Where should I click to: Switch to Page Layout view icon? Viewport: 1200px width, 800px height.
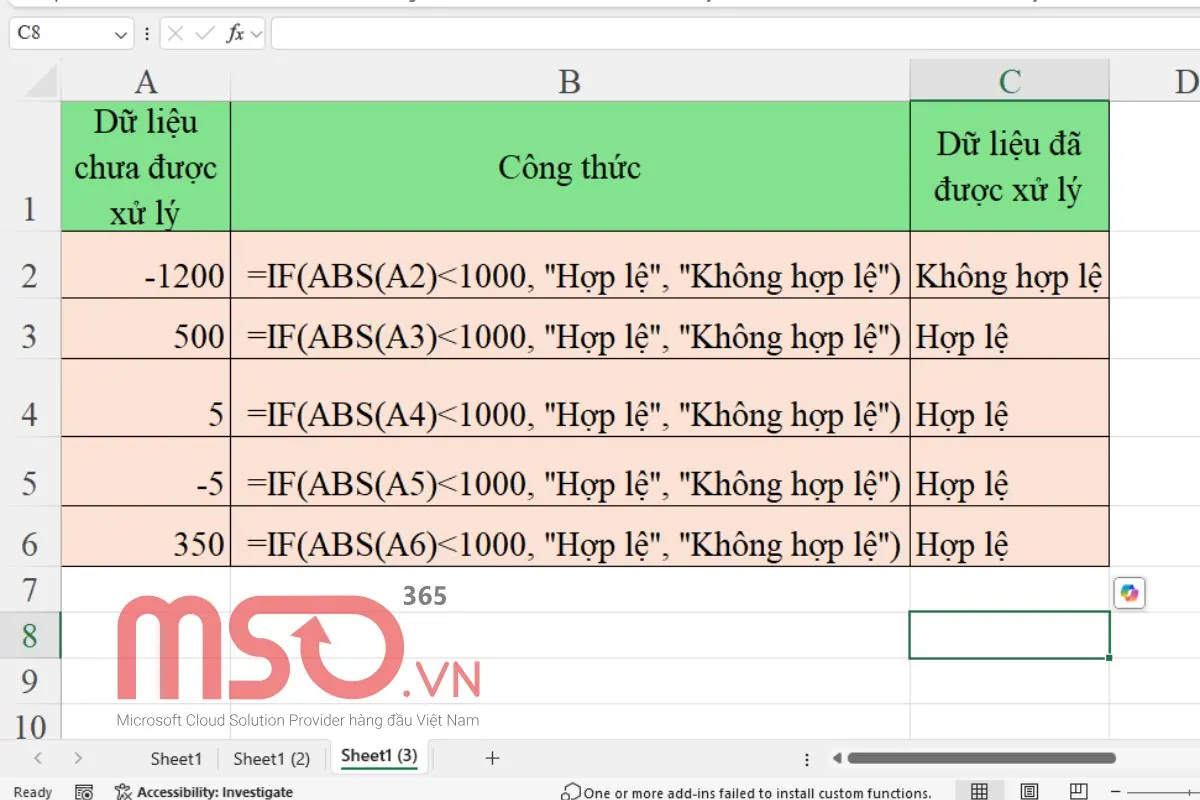point(1029,792)
